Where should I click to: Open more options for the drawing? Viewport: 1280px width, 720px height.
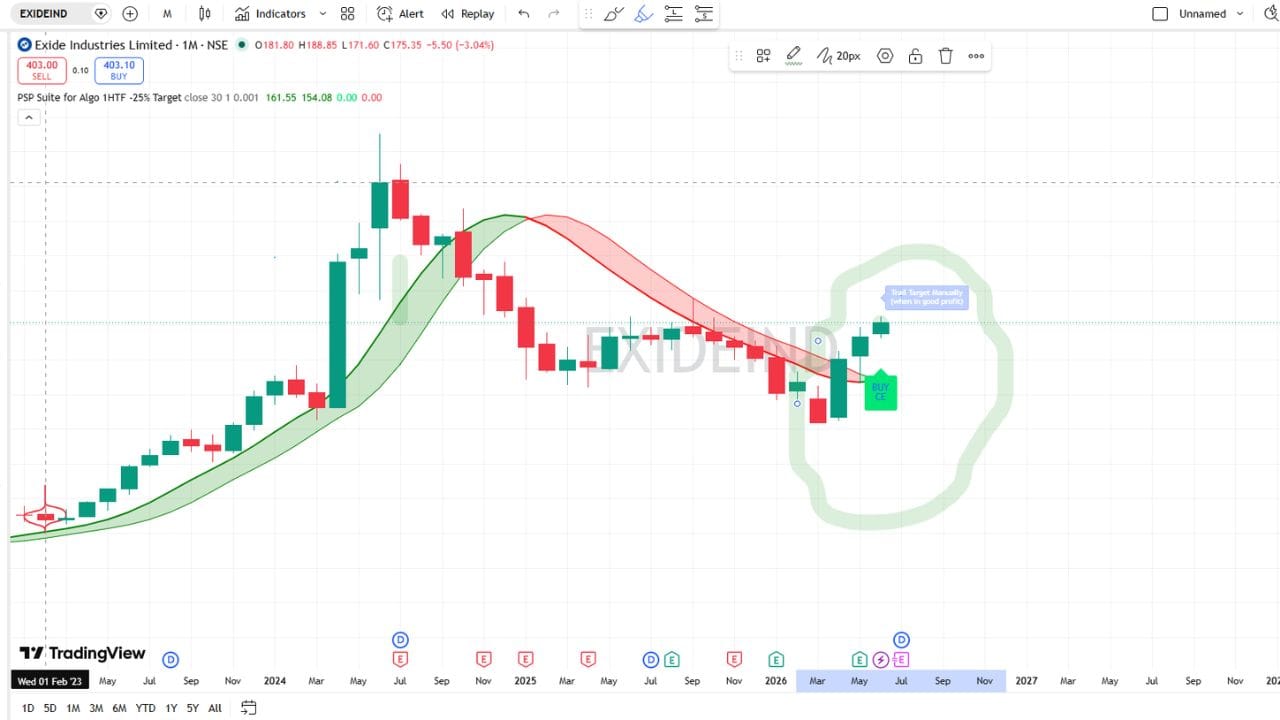tap(976, 56)
